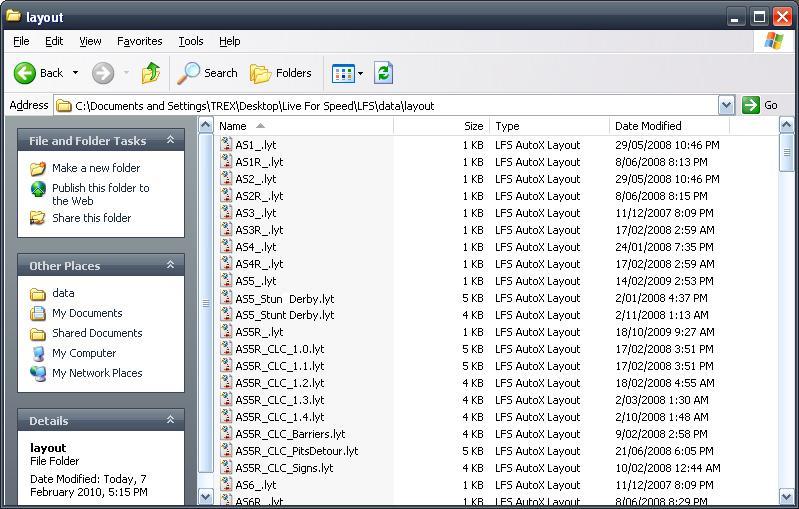
Task: Open the Views dropdown icon
Action: (x=348, y=73)
